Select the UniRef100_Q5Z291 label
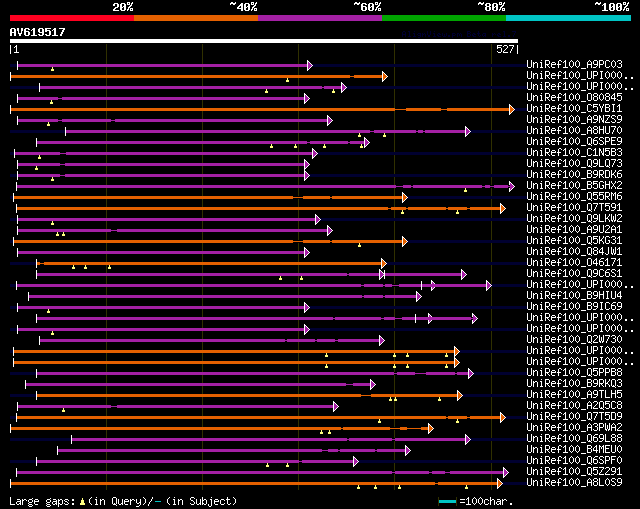The width and height of the screenshot is (640, 509). click(574, 471)
